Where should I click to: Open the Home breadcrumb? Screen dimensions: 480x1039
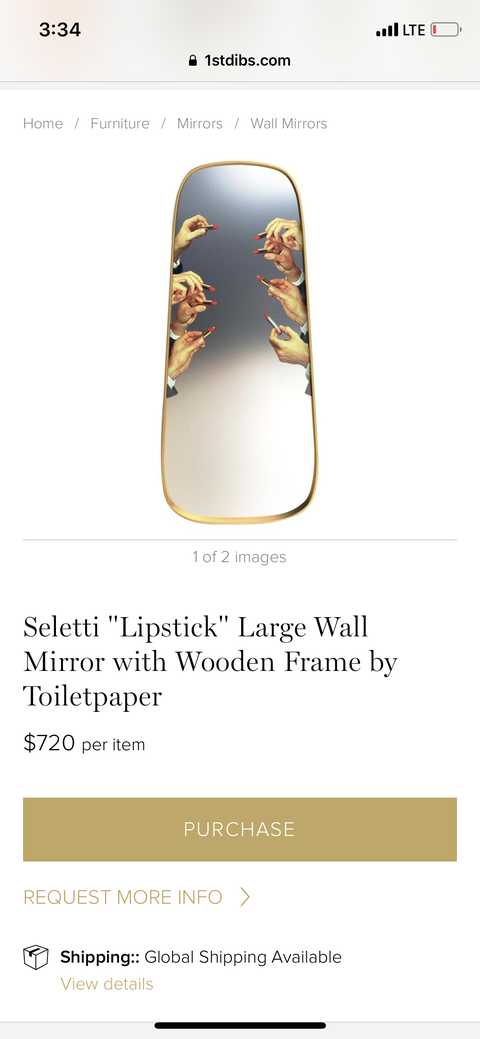(43, 123)
